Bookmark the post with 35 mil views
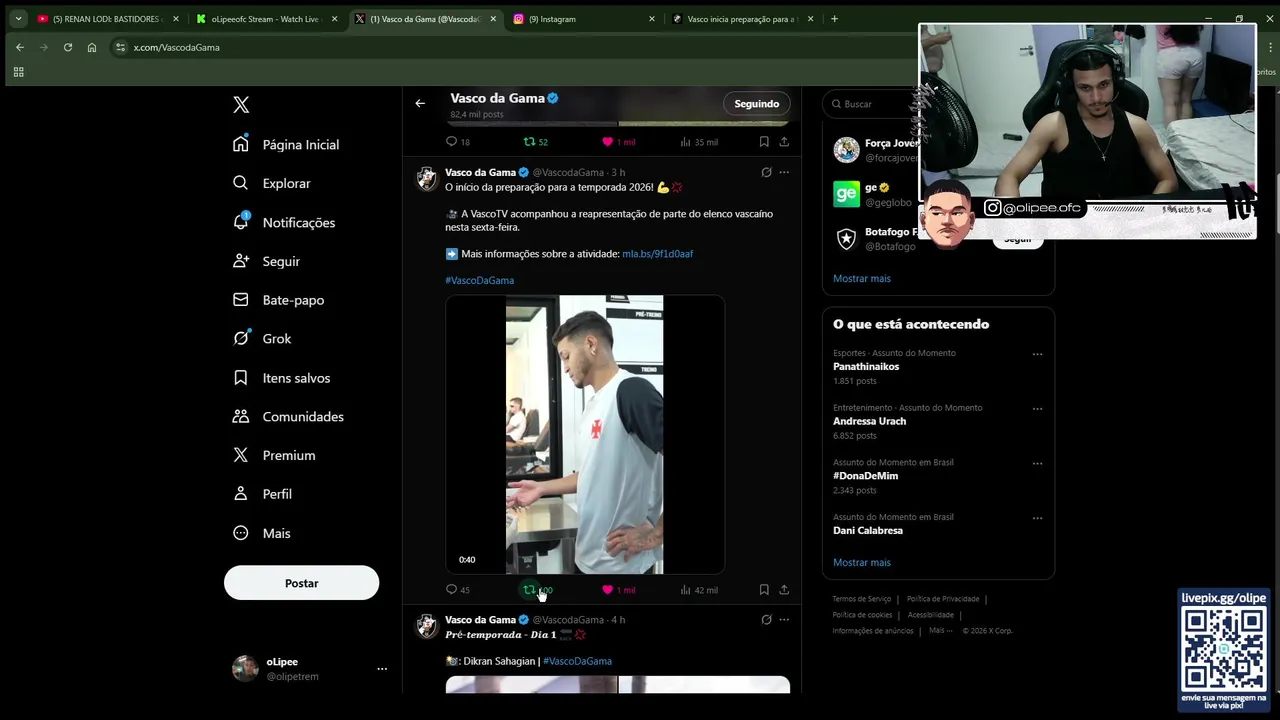This screenshot has height=720, width=1280. tap(764, 142)
